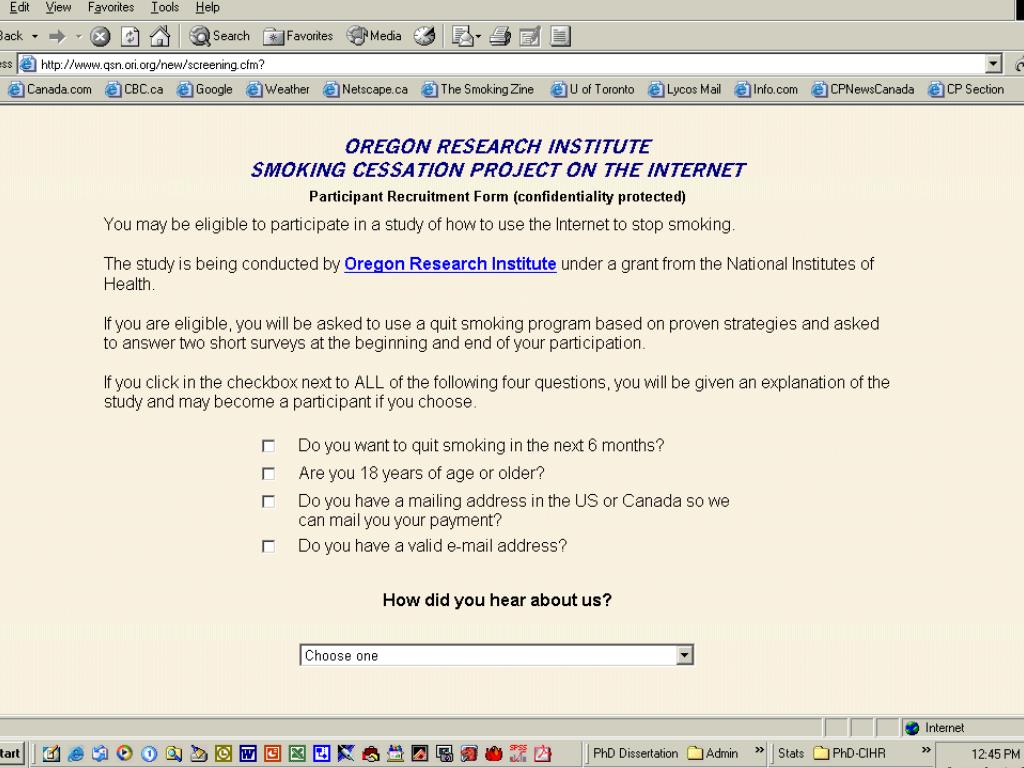
Task: Click the red flame quick launch icon
Action: (x=494, y=754)
